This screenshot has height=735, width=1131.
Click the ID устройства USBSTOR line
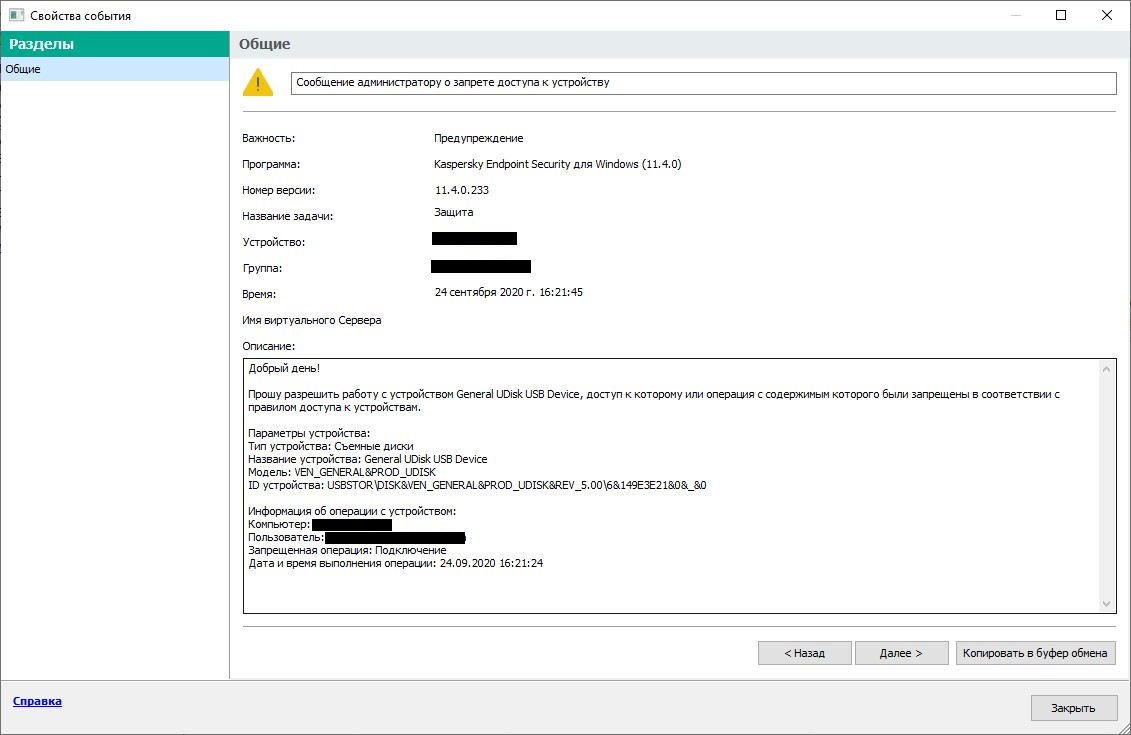[478, 485]
